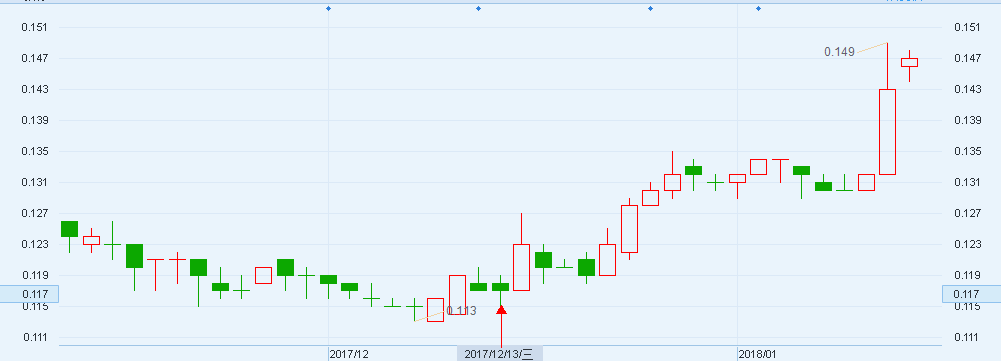Click 0.135 on the left price axis
The width and height of the screenshot is (1001, 361).
(34, 151)
